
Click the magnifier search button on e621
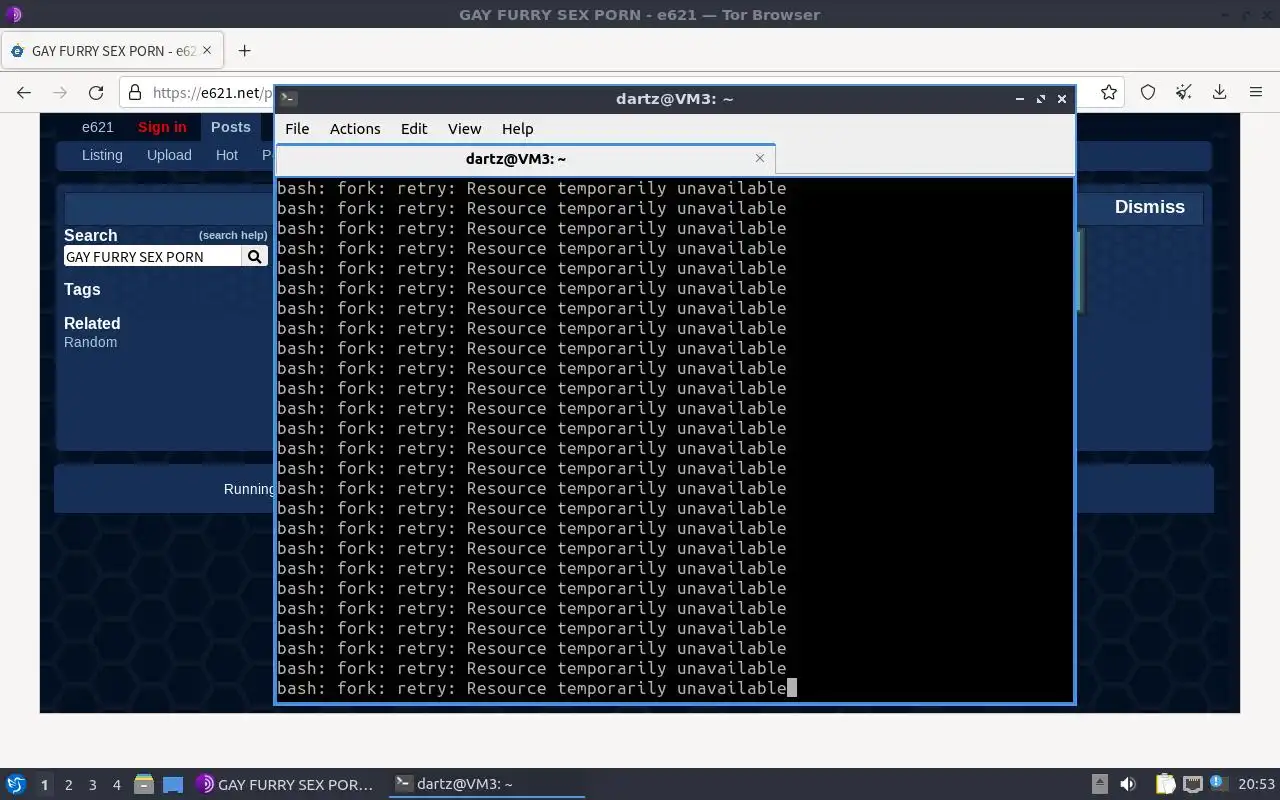255,257
